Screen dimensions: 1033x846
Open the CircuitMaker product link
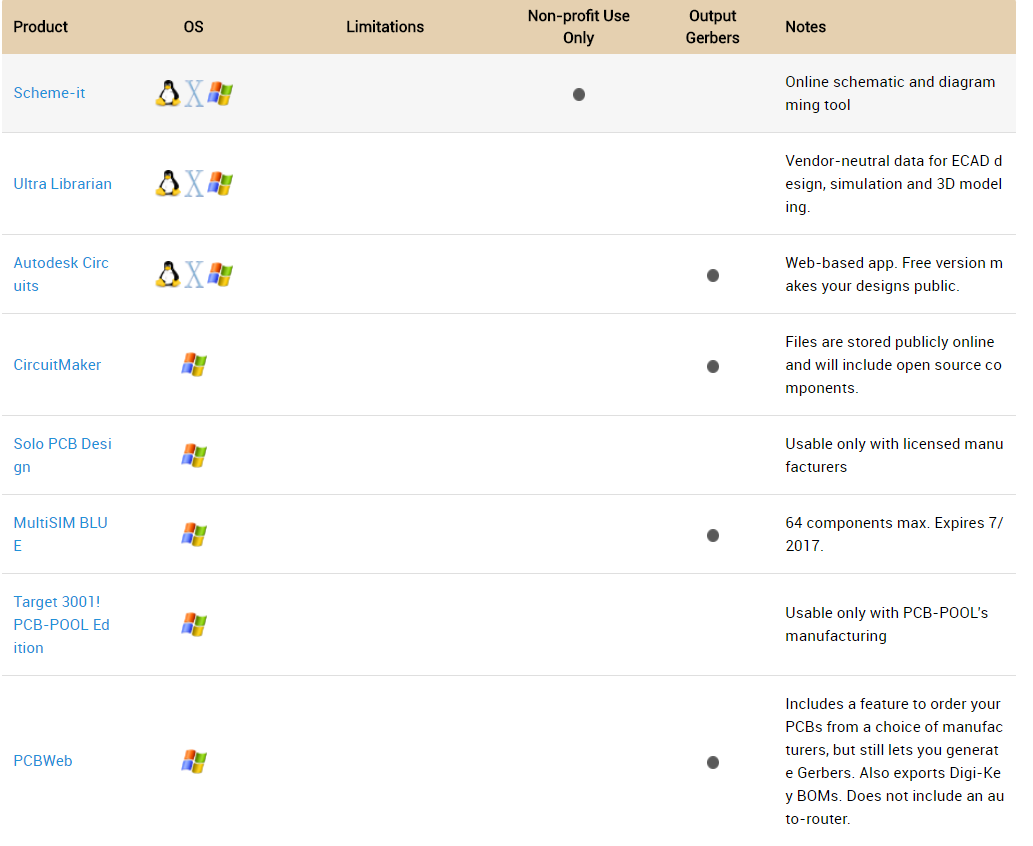point(57,365)
